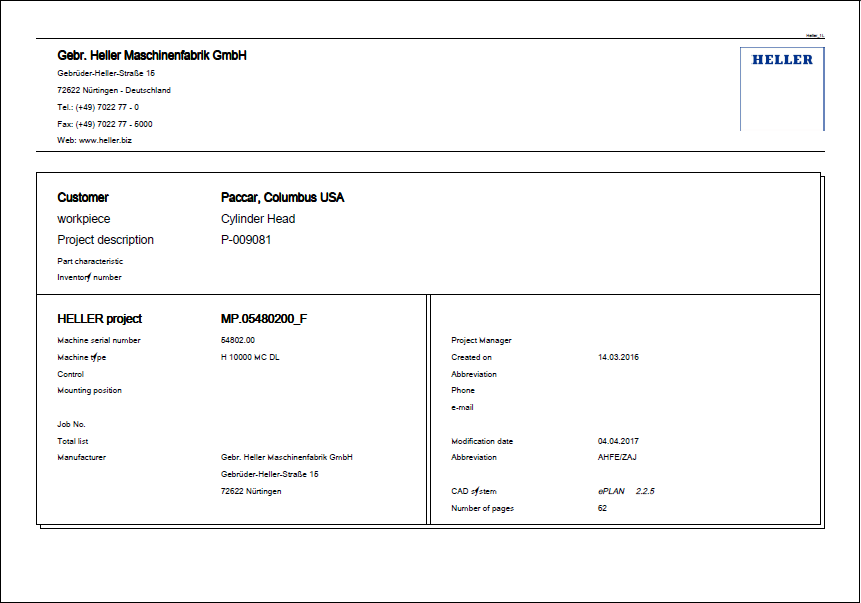Select the machine type H 10000 MC DL
Viewport: 861px width, 603px height.
pyautogui.click(x=250, y=358)
